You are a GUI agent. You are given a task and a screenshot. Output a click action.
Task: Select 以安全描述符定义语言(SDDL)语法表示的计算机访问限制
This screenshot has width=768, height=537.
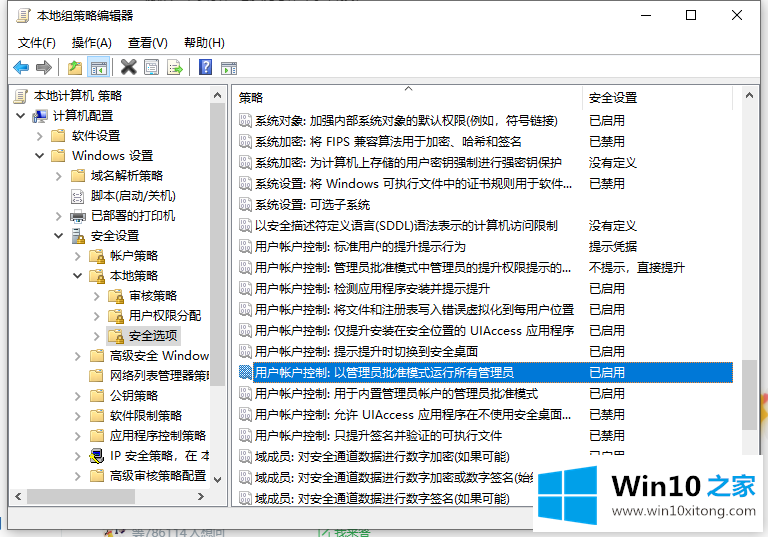click(x=406, y=225)
